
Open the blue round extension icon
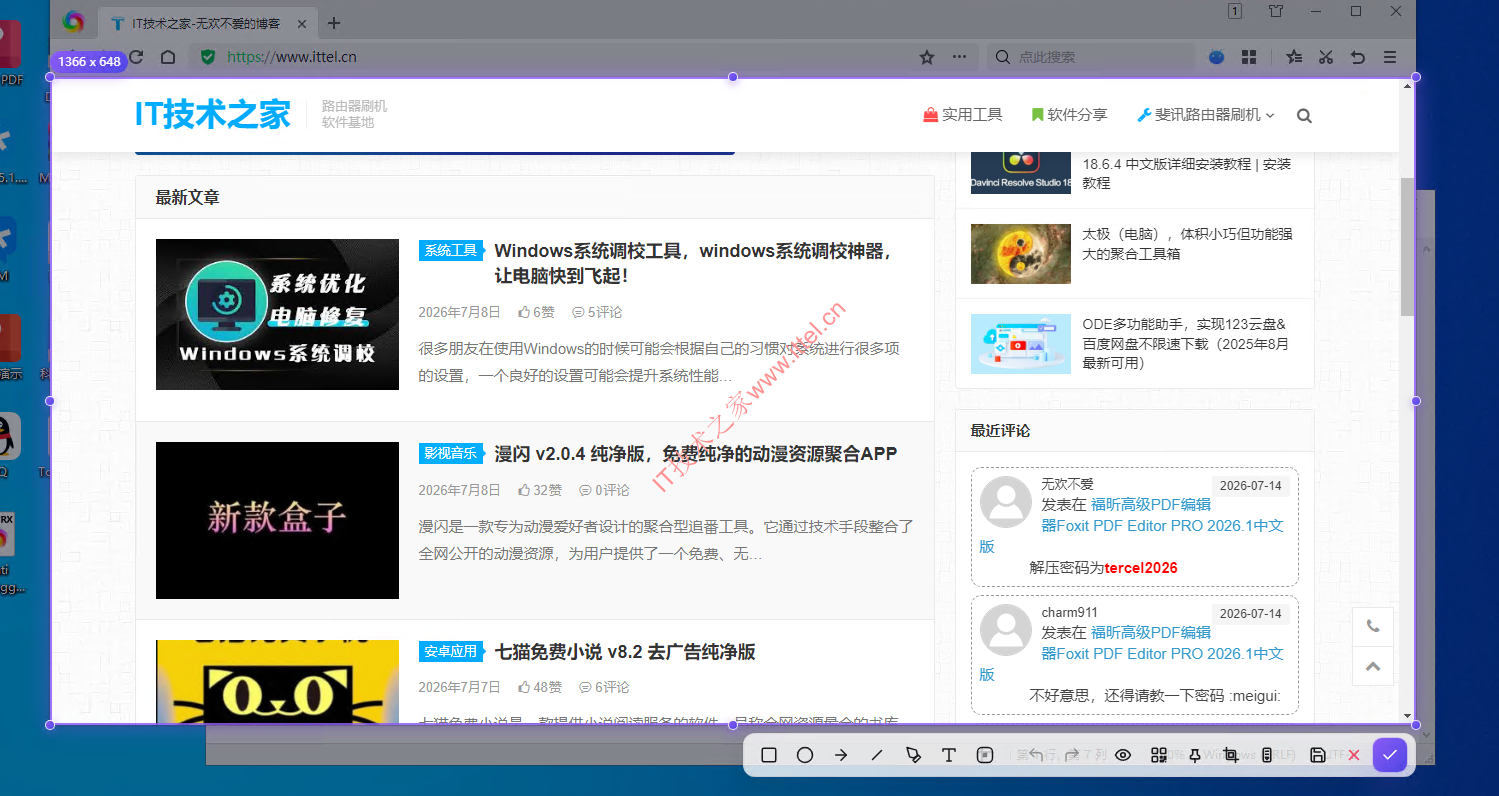[1217, 57]
